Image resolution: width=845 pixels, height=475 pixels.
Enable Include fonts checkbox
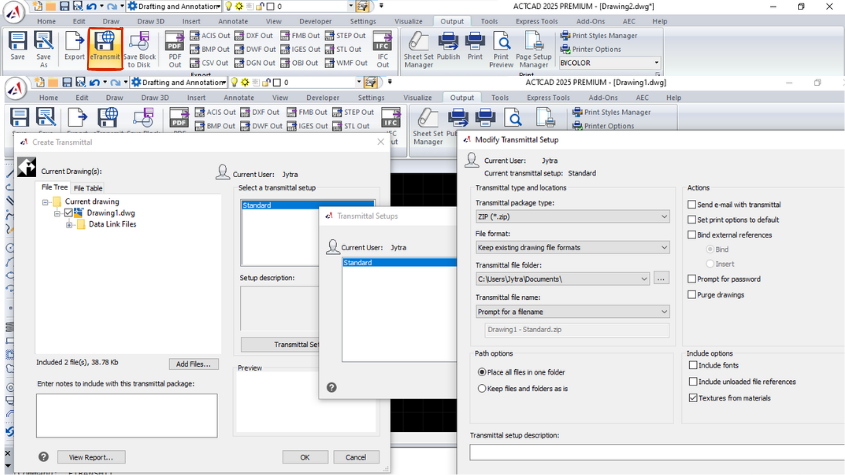[693, 366]
